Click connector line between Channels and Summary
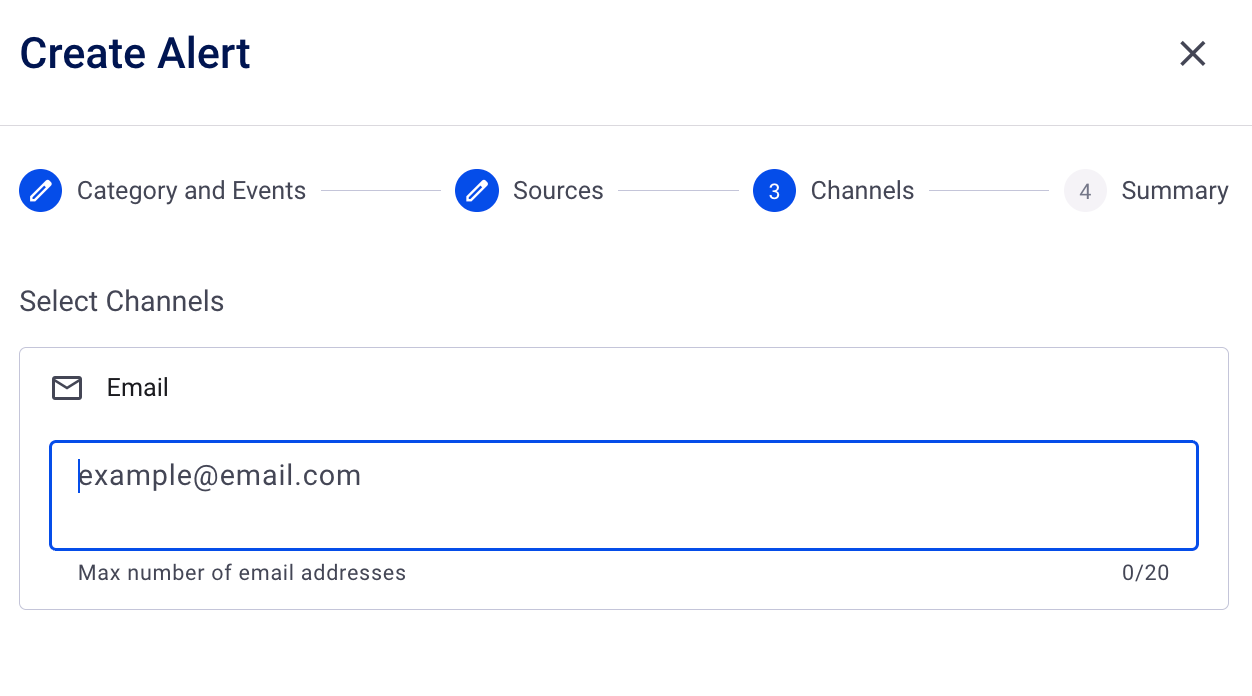Screen dimensions: 1252x696 pyautogui.click(x=988, y=191)
